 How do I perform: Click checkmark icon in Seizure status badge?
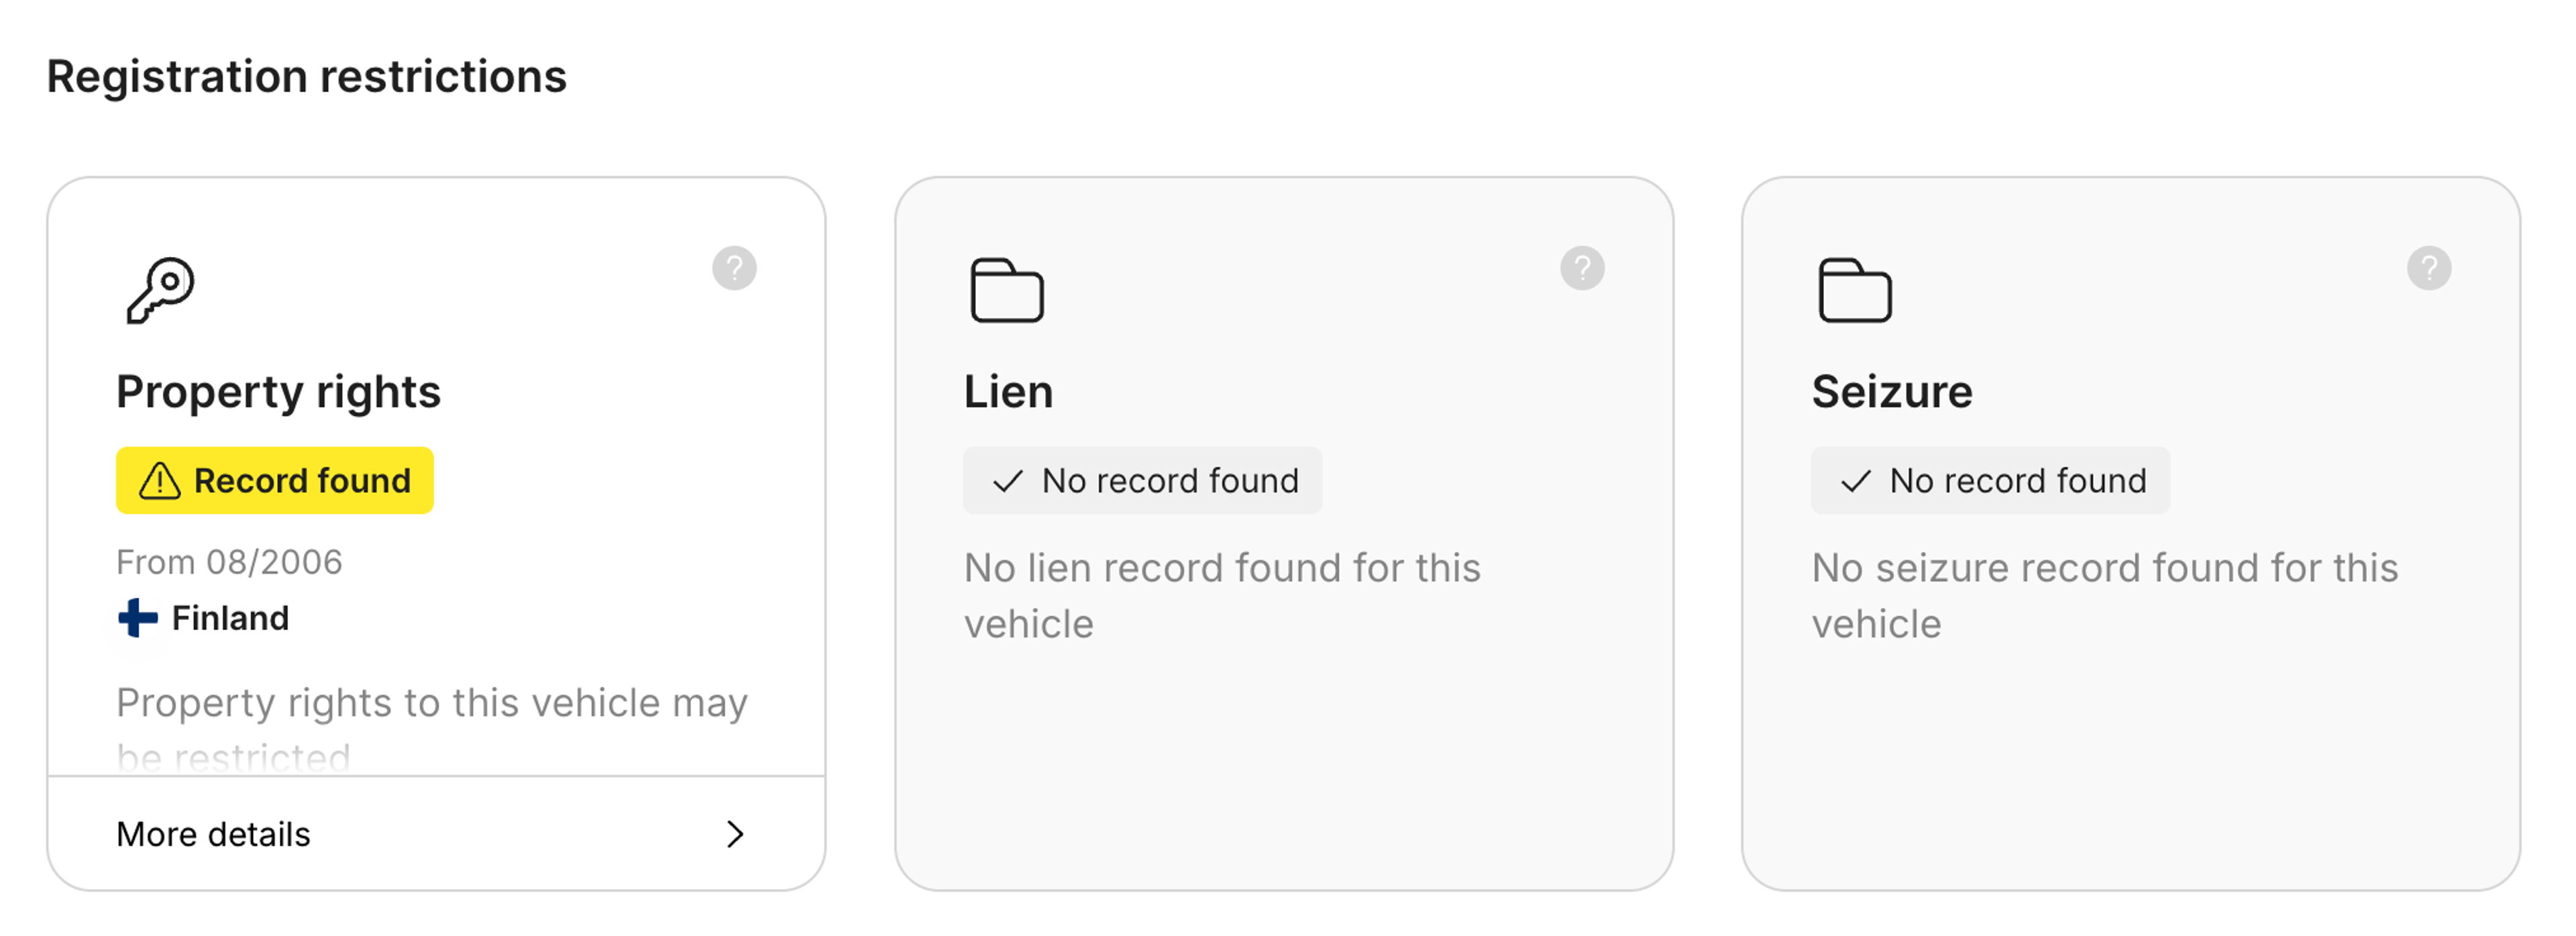click(x=1855, y=481)
